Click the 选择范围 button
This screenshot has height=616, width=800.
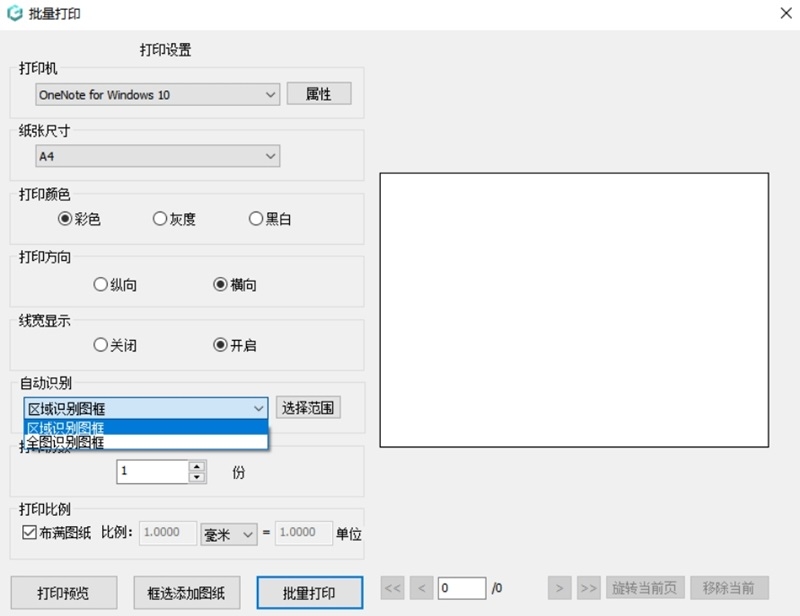308,408
